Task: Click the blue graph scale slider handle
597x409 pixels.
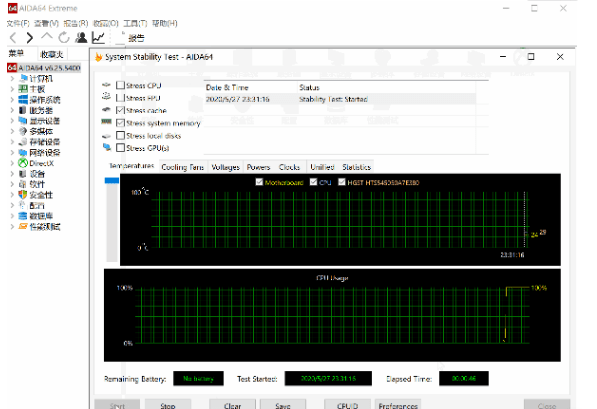Action: tap(112, 181)
